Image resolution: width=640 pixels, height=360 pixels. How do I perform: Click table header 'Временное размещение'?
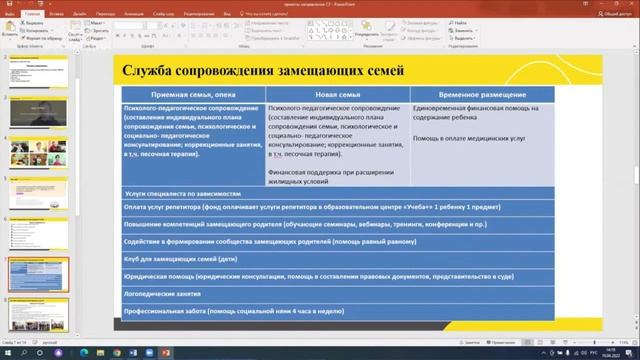(482, 95)
